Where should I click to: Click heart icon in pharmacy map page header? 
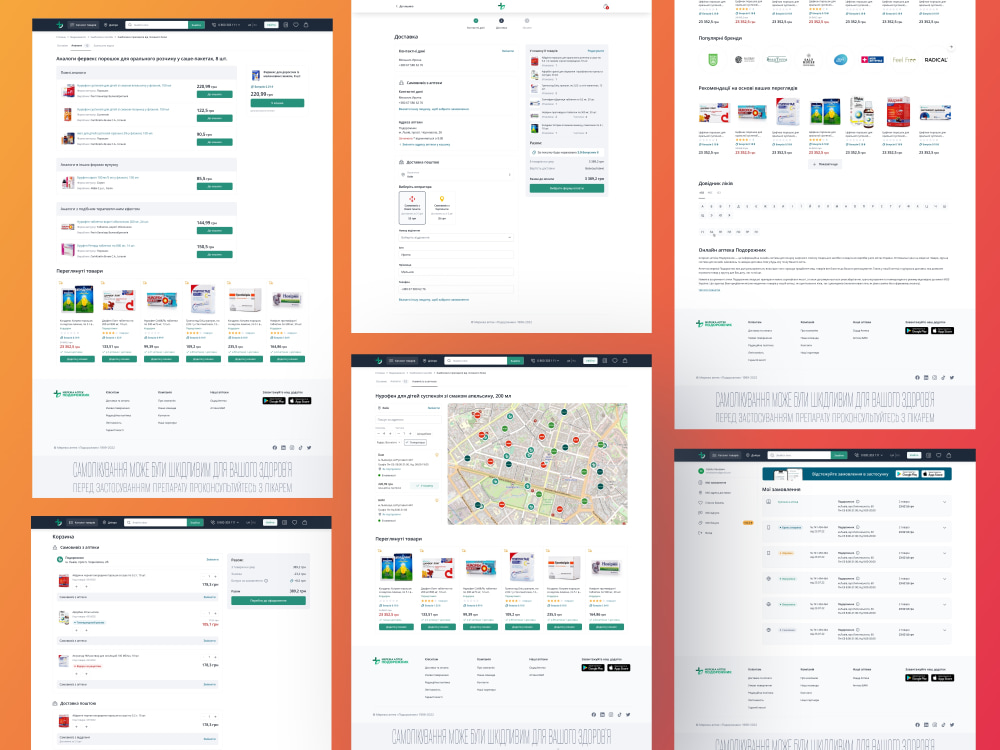(615, 360)
